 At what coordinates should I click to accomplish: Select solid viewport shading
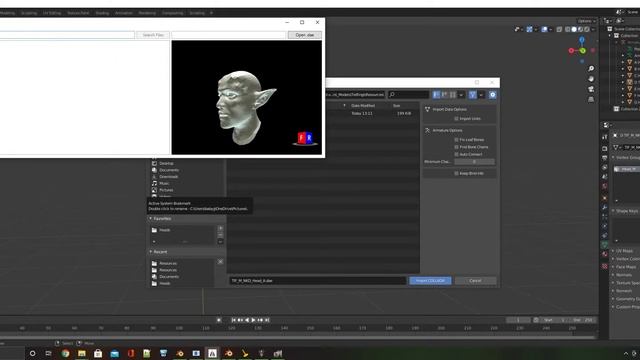pyautogui.click(x=574, y=29)
